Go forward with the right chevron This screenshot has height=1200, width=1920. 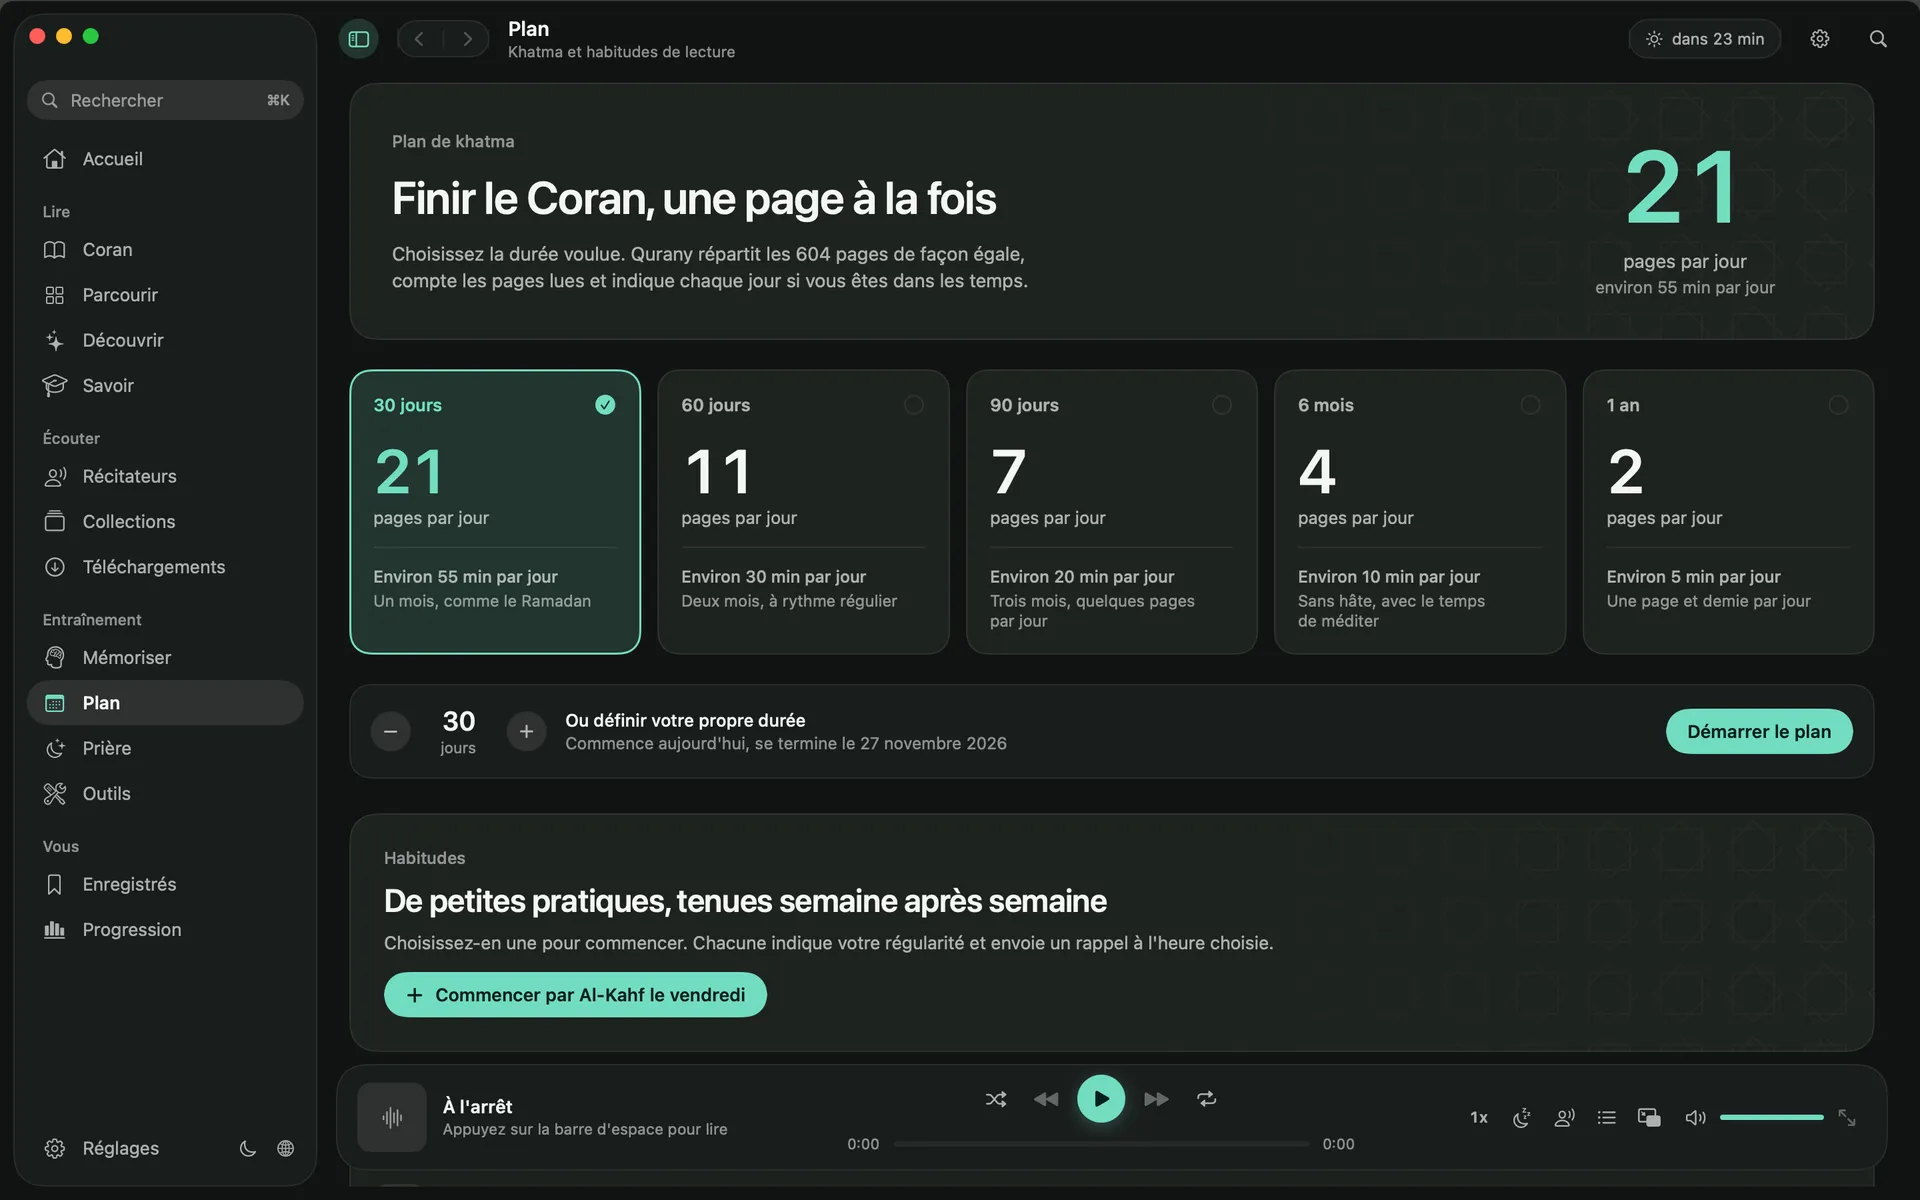point(467,39)
